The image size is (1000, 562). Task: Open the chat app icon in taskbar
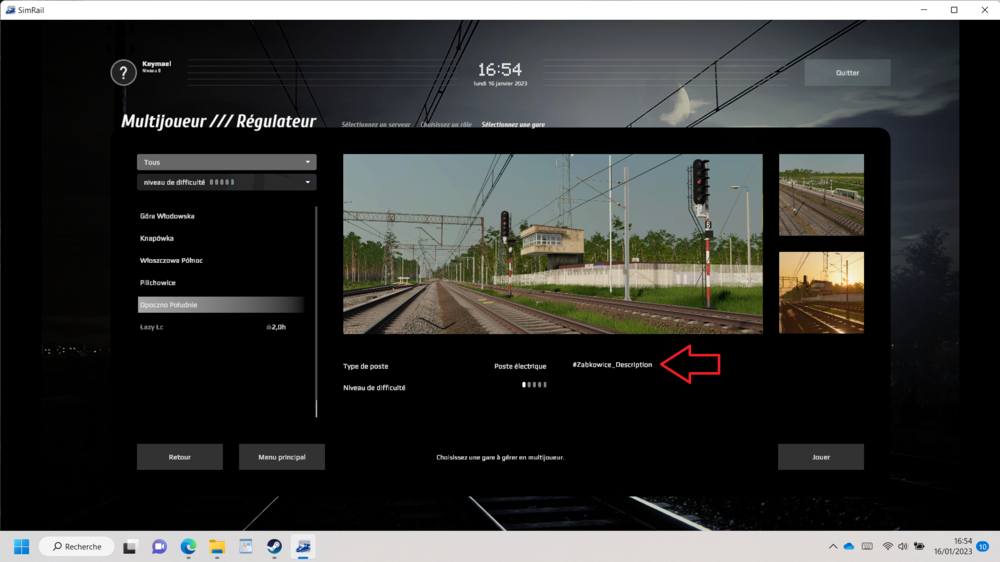click(159, 546)
